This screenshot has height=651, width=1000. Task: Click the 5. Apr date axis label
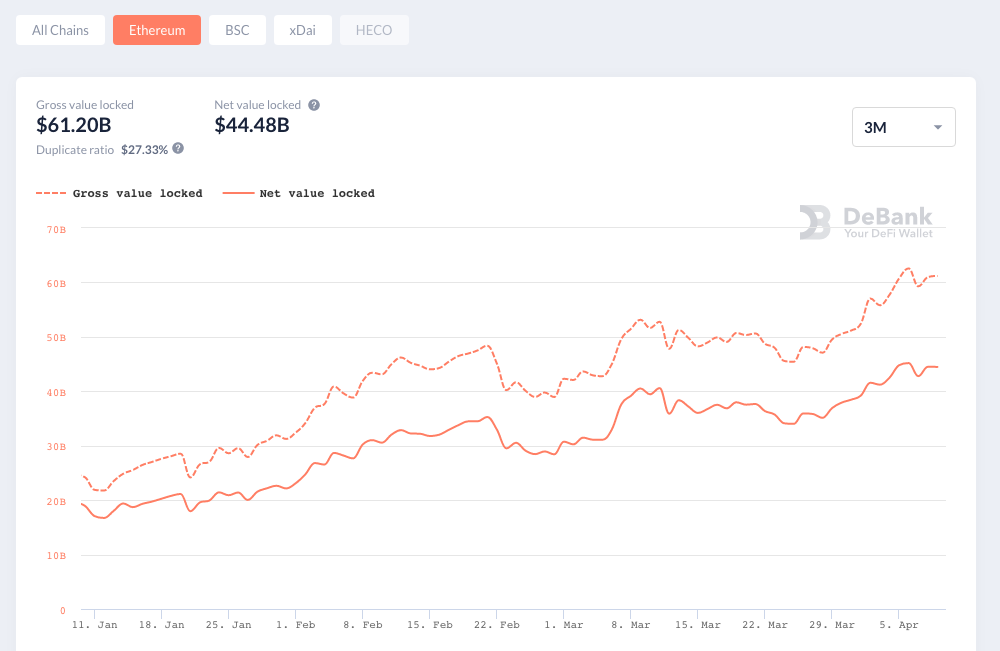coord(898,625)
